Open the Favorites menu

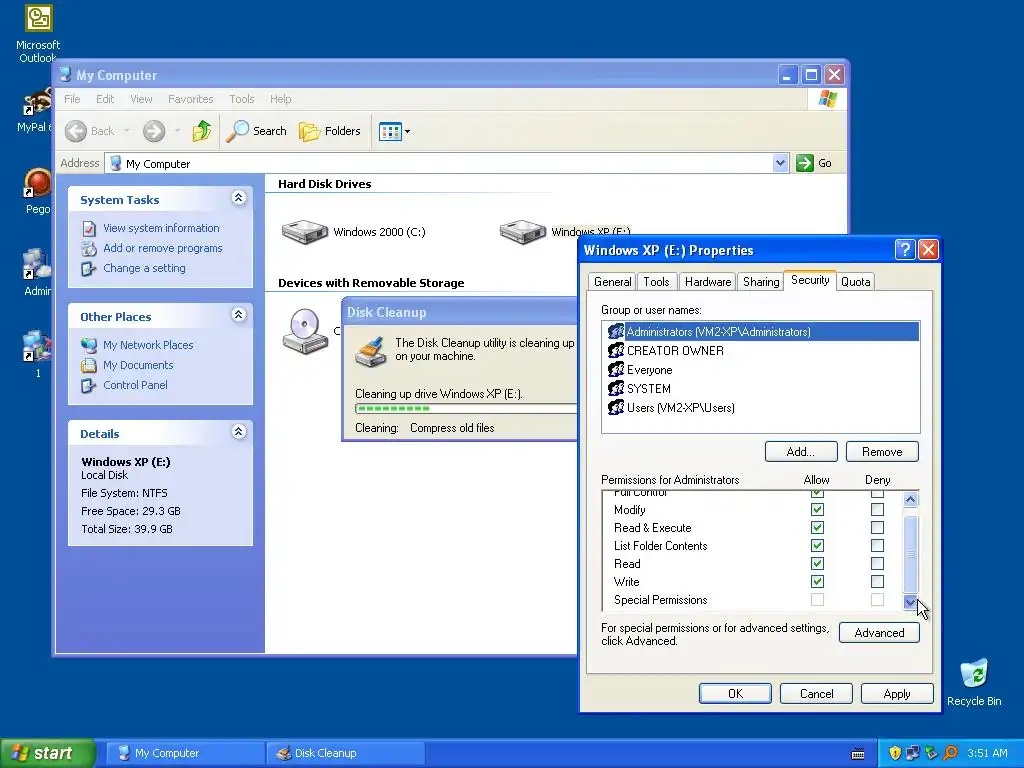point(191,99)
